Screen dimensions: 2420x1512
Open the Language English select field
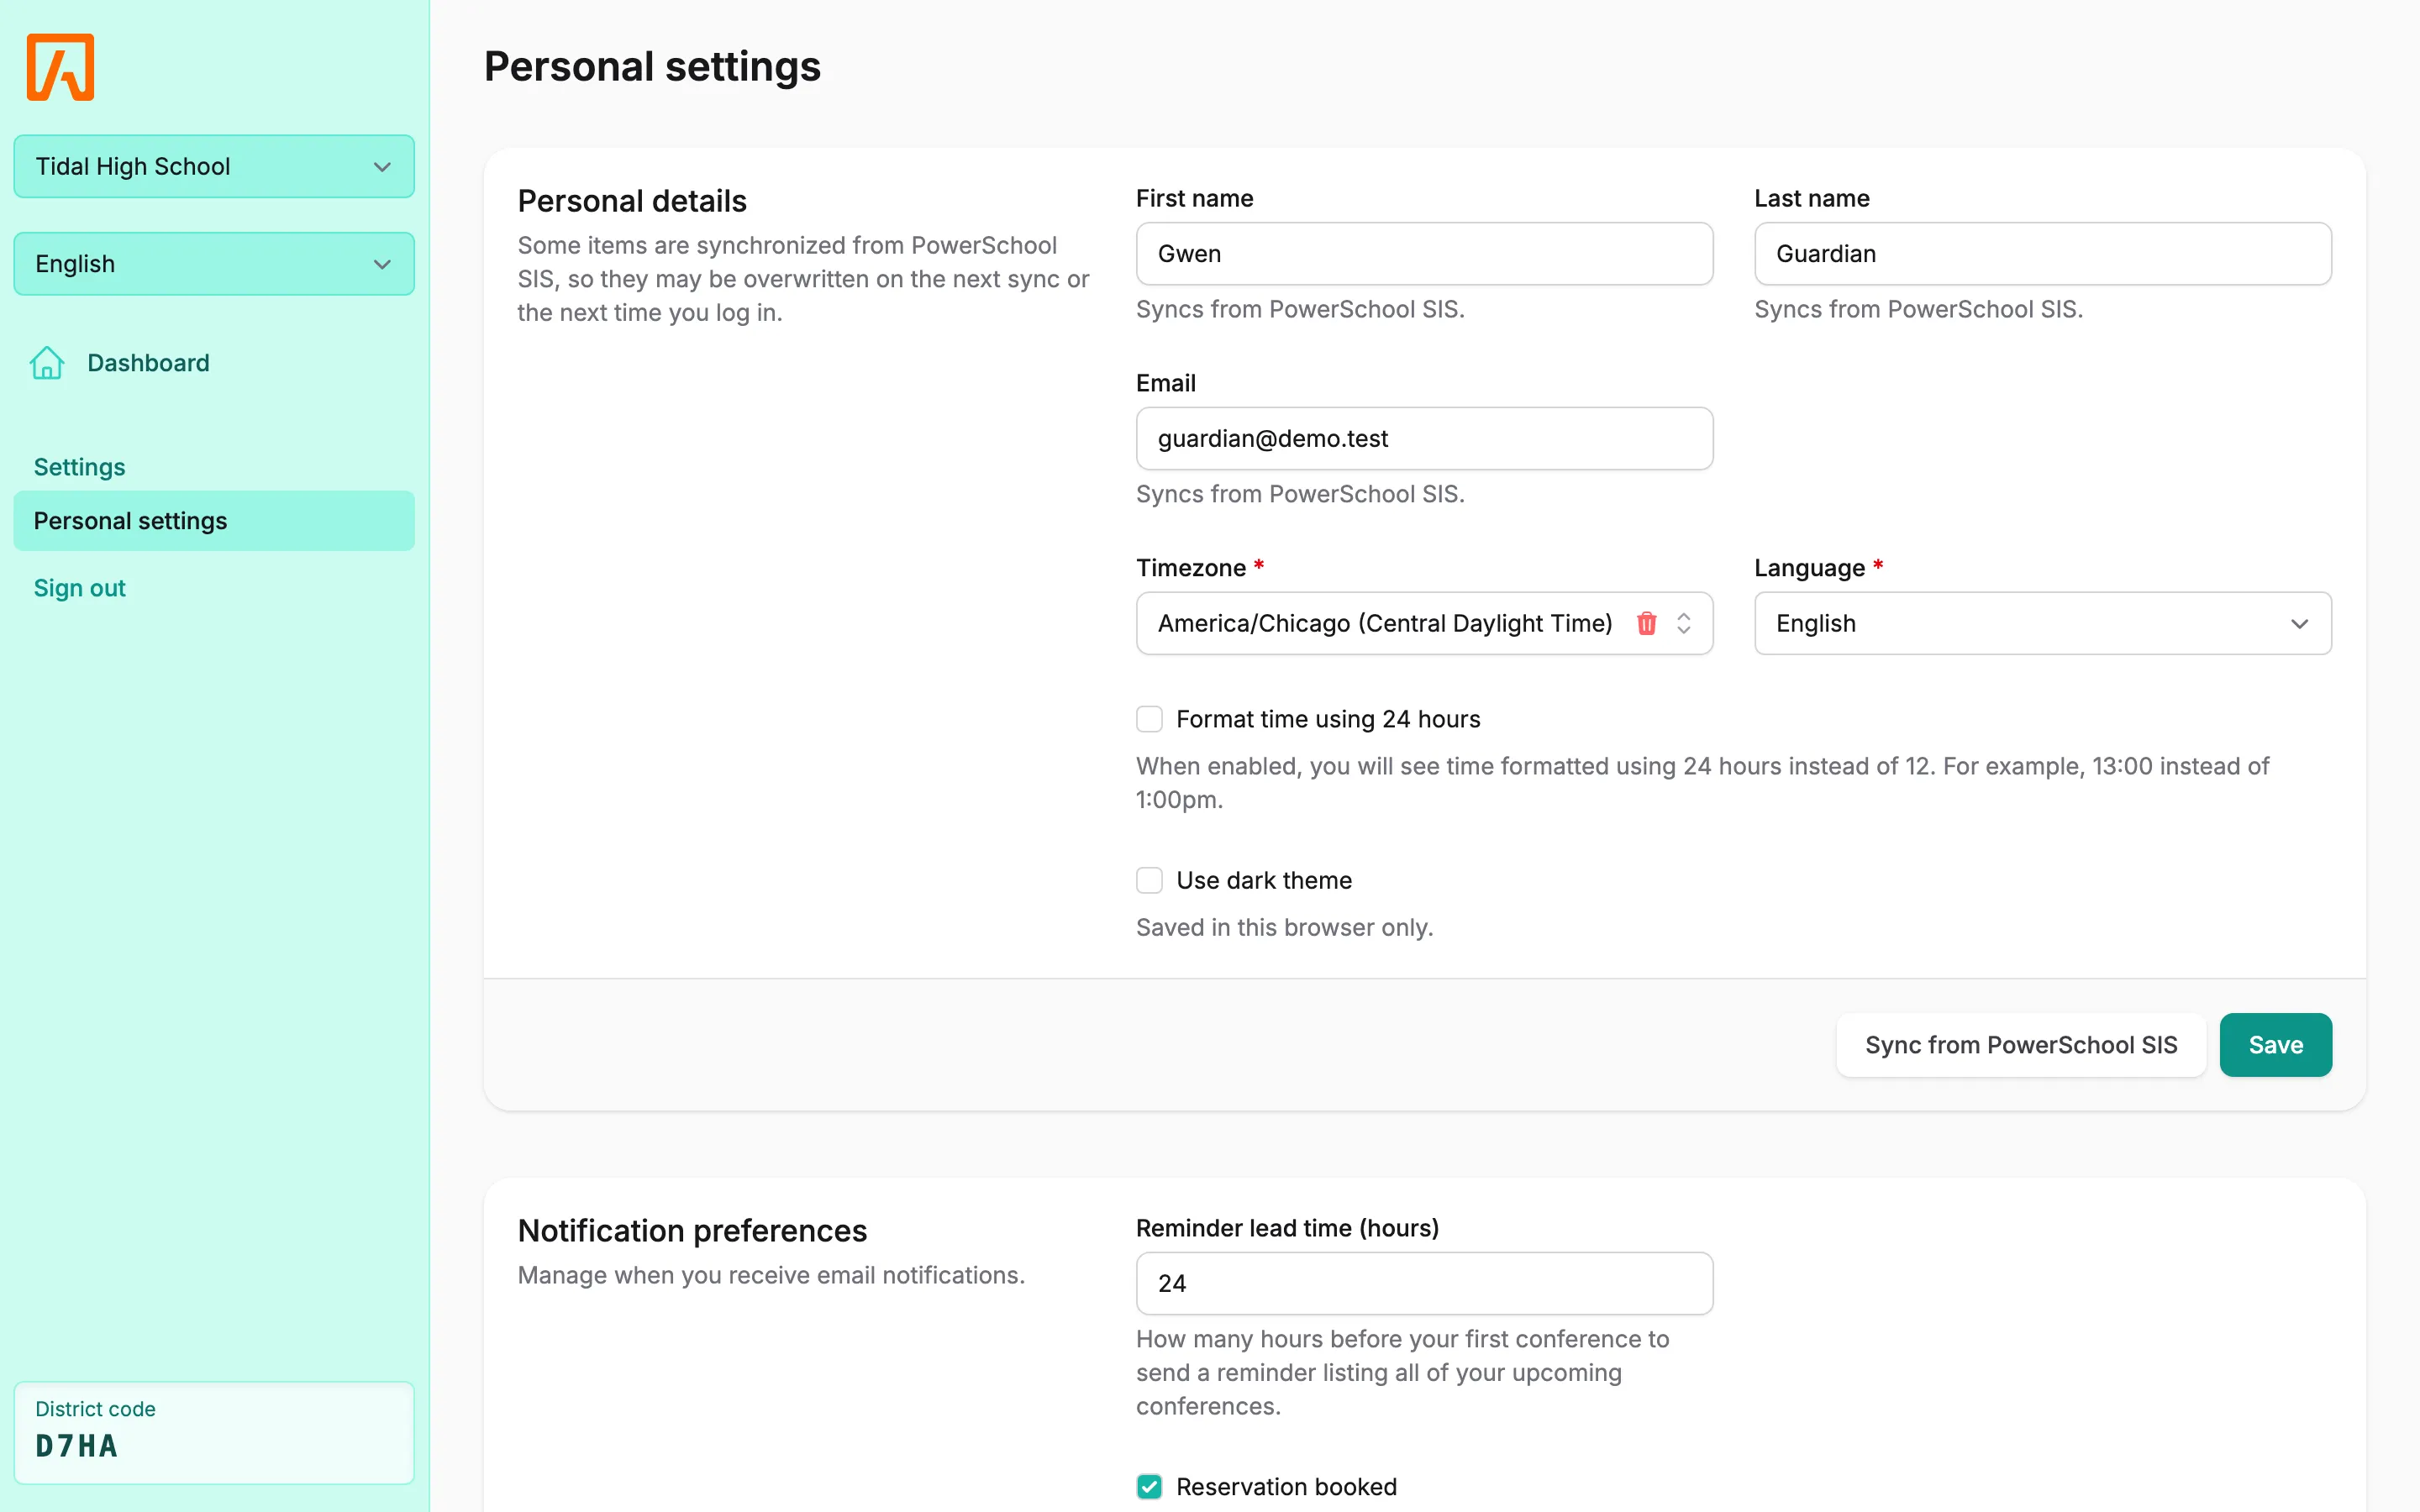[2042, 623]
